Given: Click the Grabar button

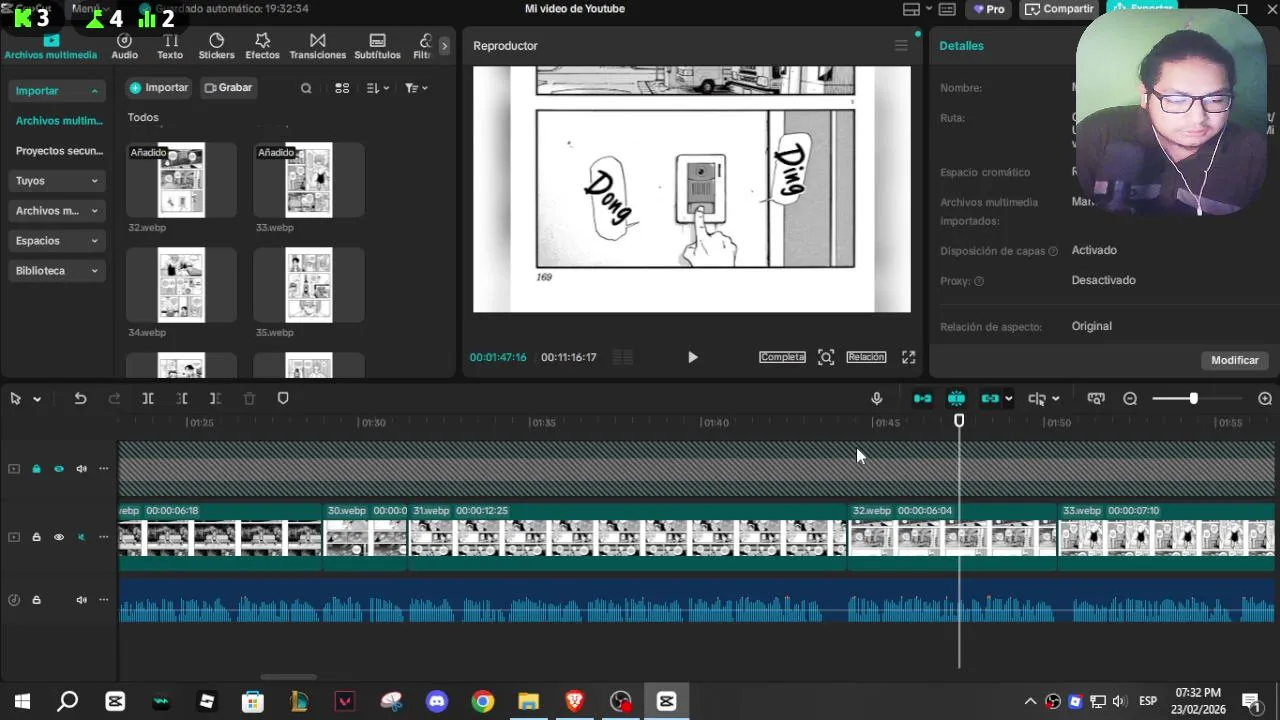Looking at the screenshot, I should tap(228, 88).
